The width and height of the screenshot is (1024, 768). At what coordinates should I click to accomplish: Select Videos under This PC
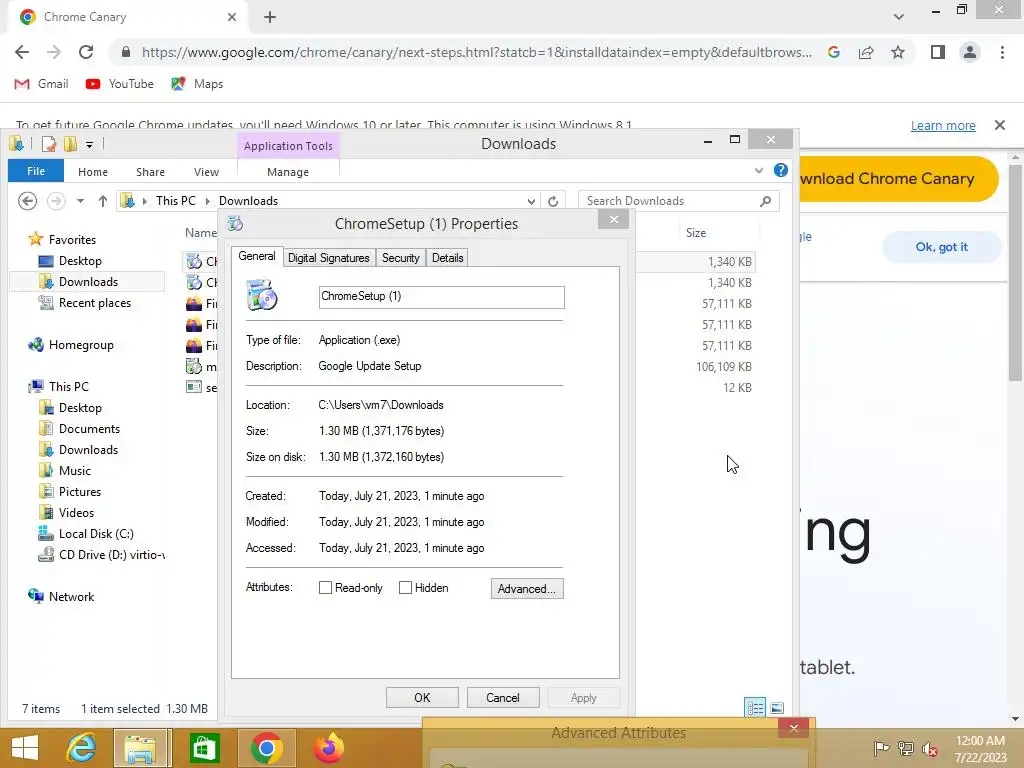[x=76, y=513]
